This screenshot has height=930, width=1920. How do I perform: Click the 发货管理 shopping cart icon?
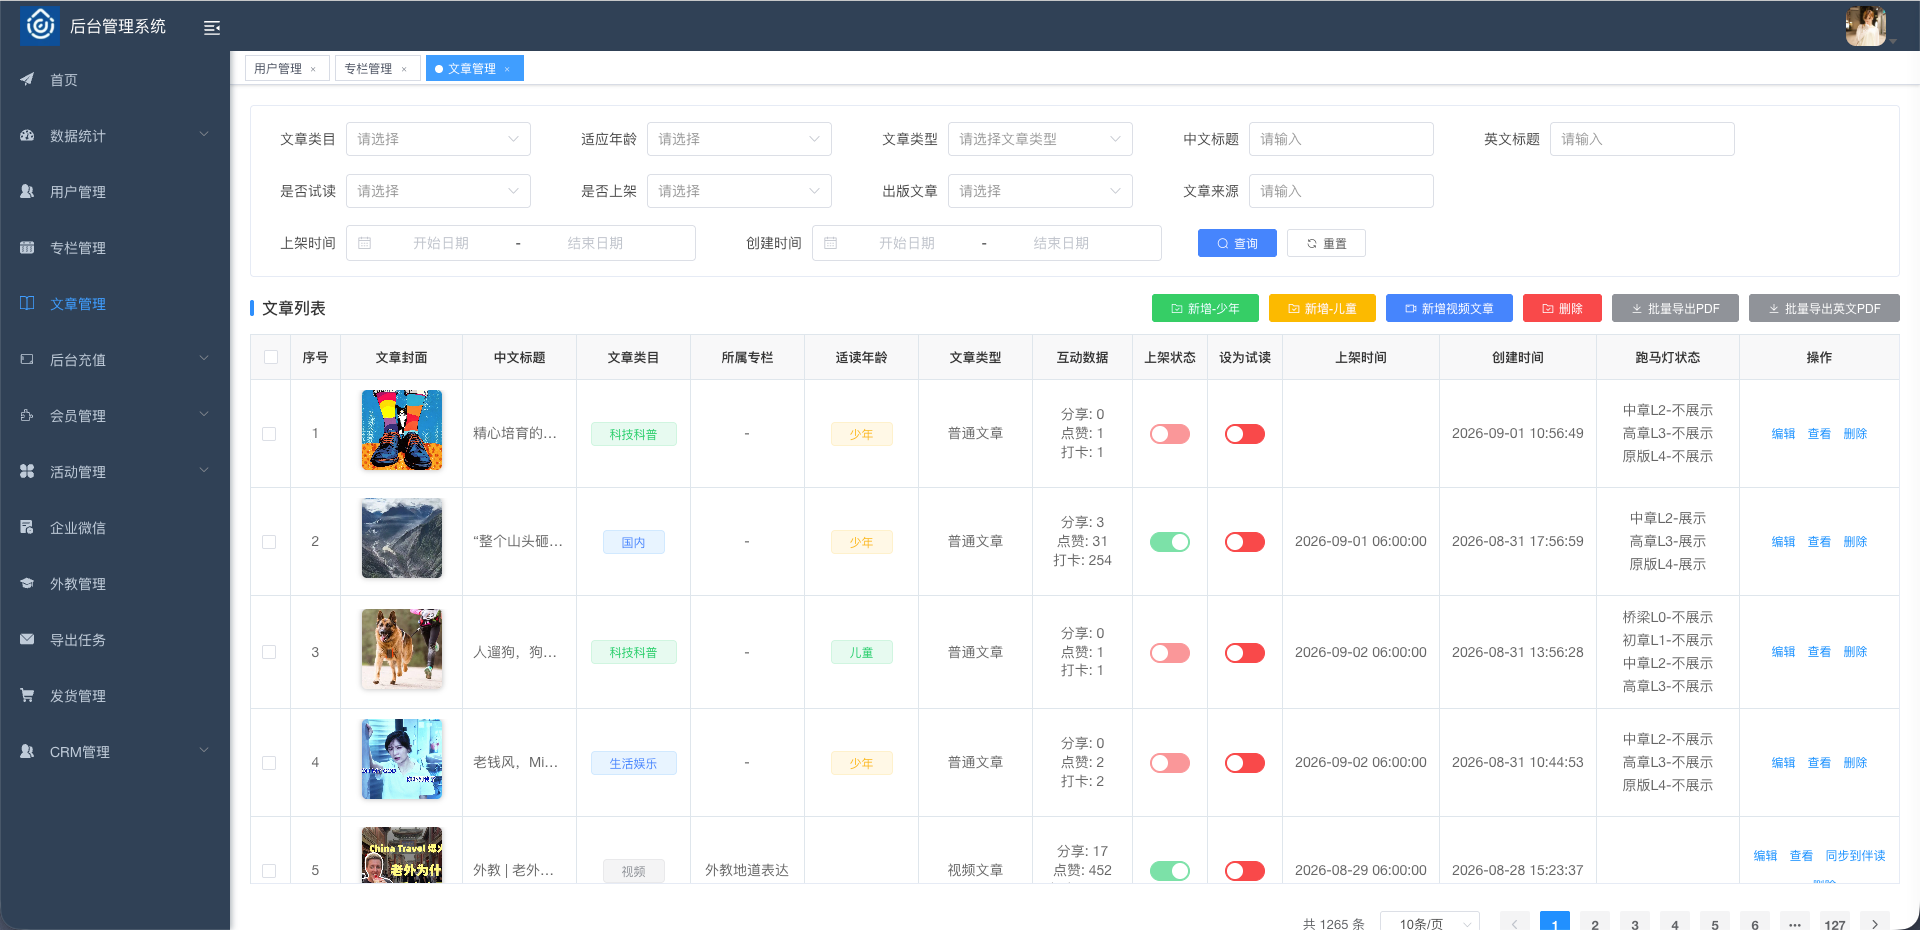(x=27, y=696)
